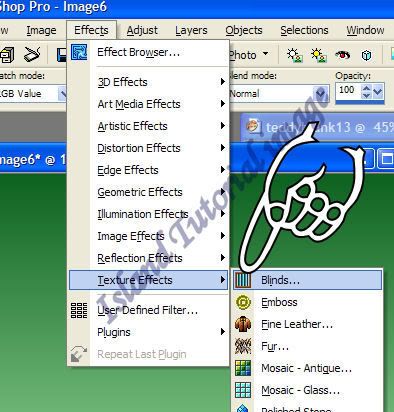Click the Mosaic - Glass icon

tap(243, 390)
